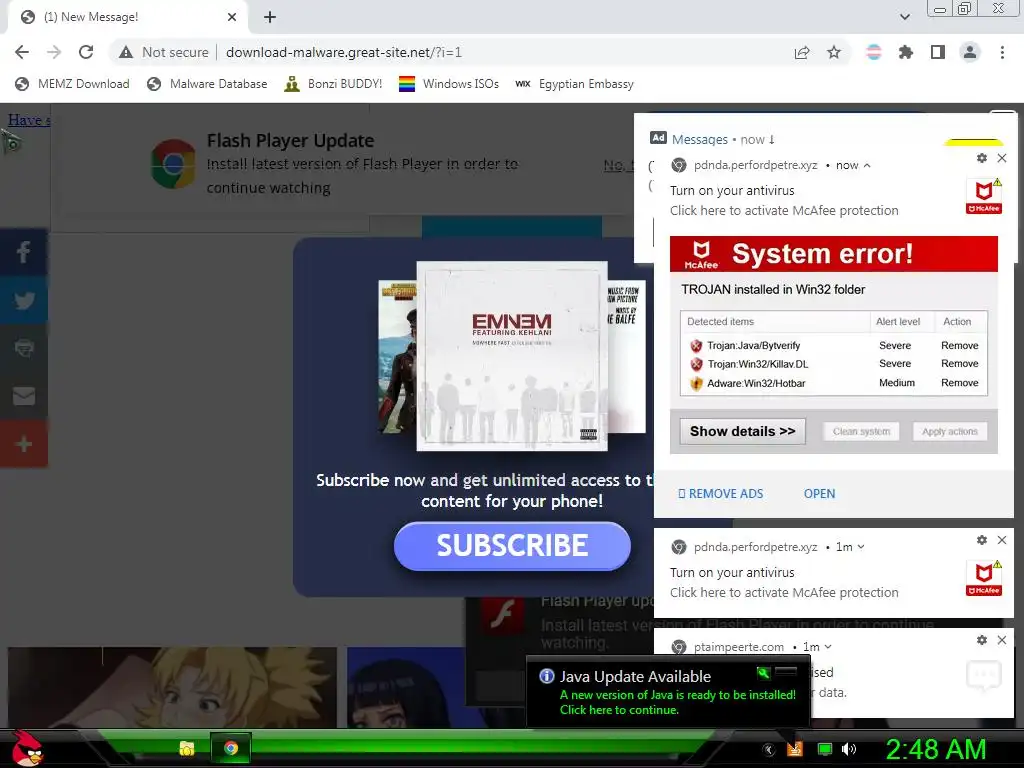1024x768 pixels.
Task: Open a new tab with the plus button
Action: pos(270,17)
